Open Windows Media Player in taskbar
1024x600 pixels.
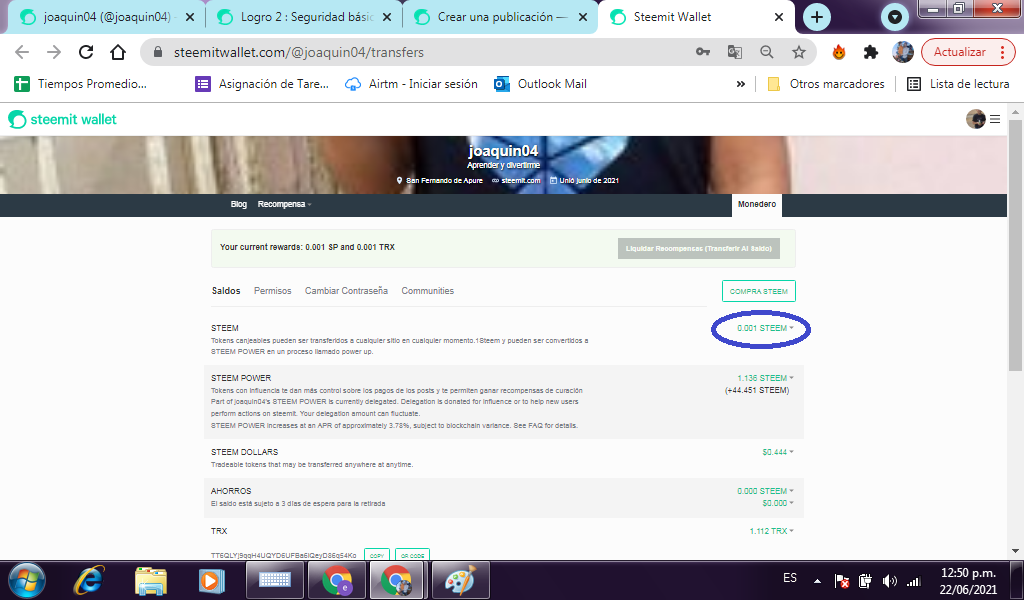pos(211,580)
